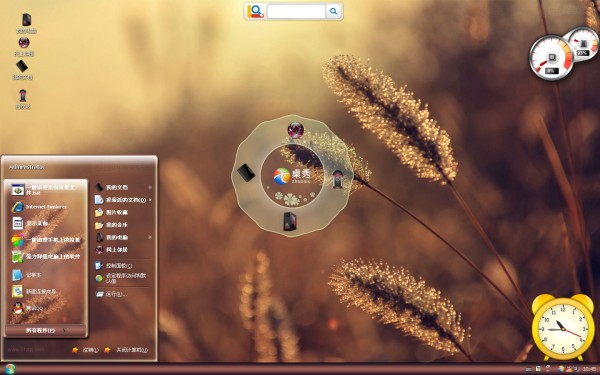
Task: Click the 桌秀 logo in dock center
Action: [293, 176]
